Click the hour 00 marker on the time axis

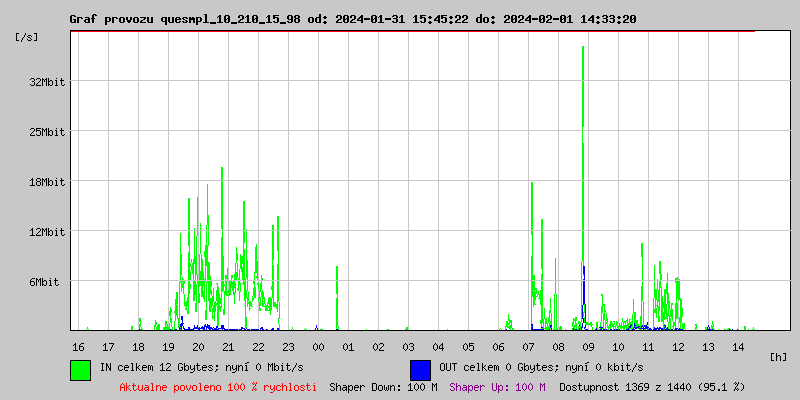click(x=318, y=346)
